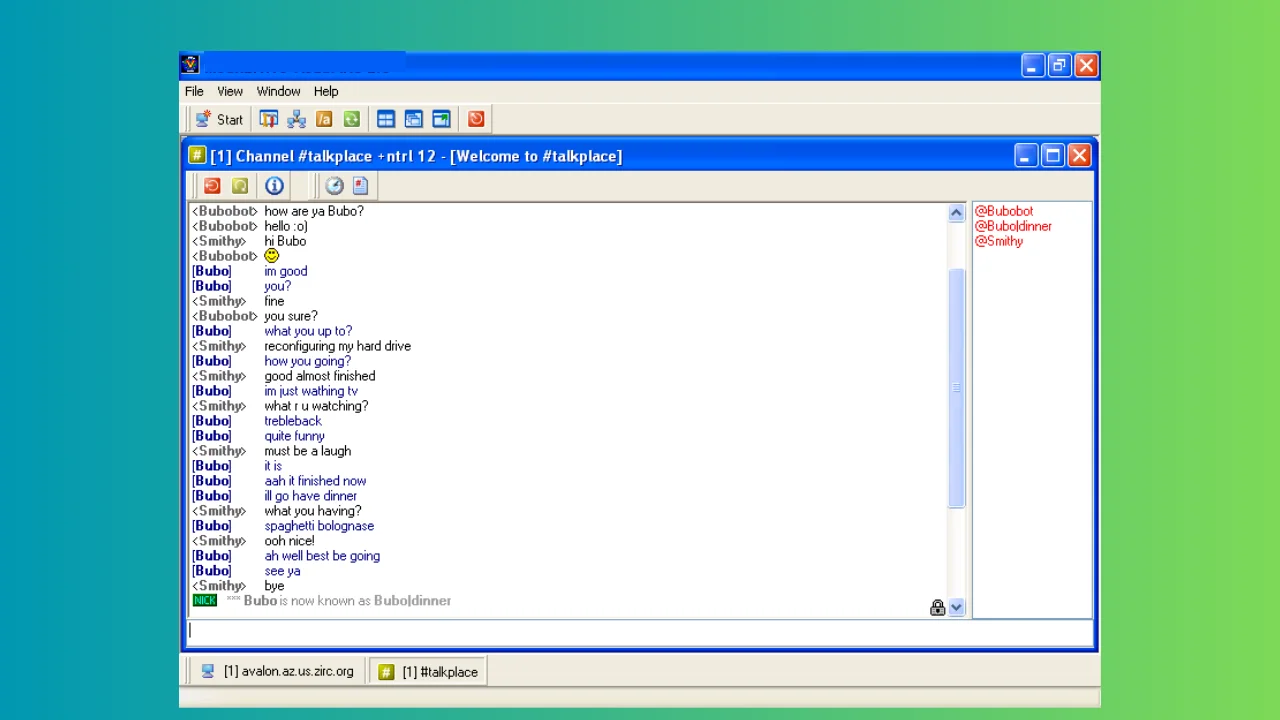Click the red icon in channel toolbar
This screenshot has width=1280, height=720.
pos(212,185)
